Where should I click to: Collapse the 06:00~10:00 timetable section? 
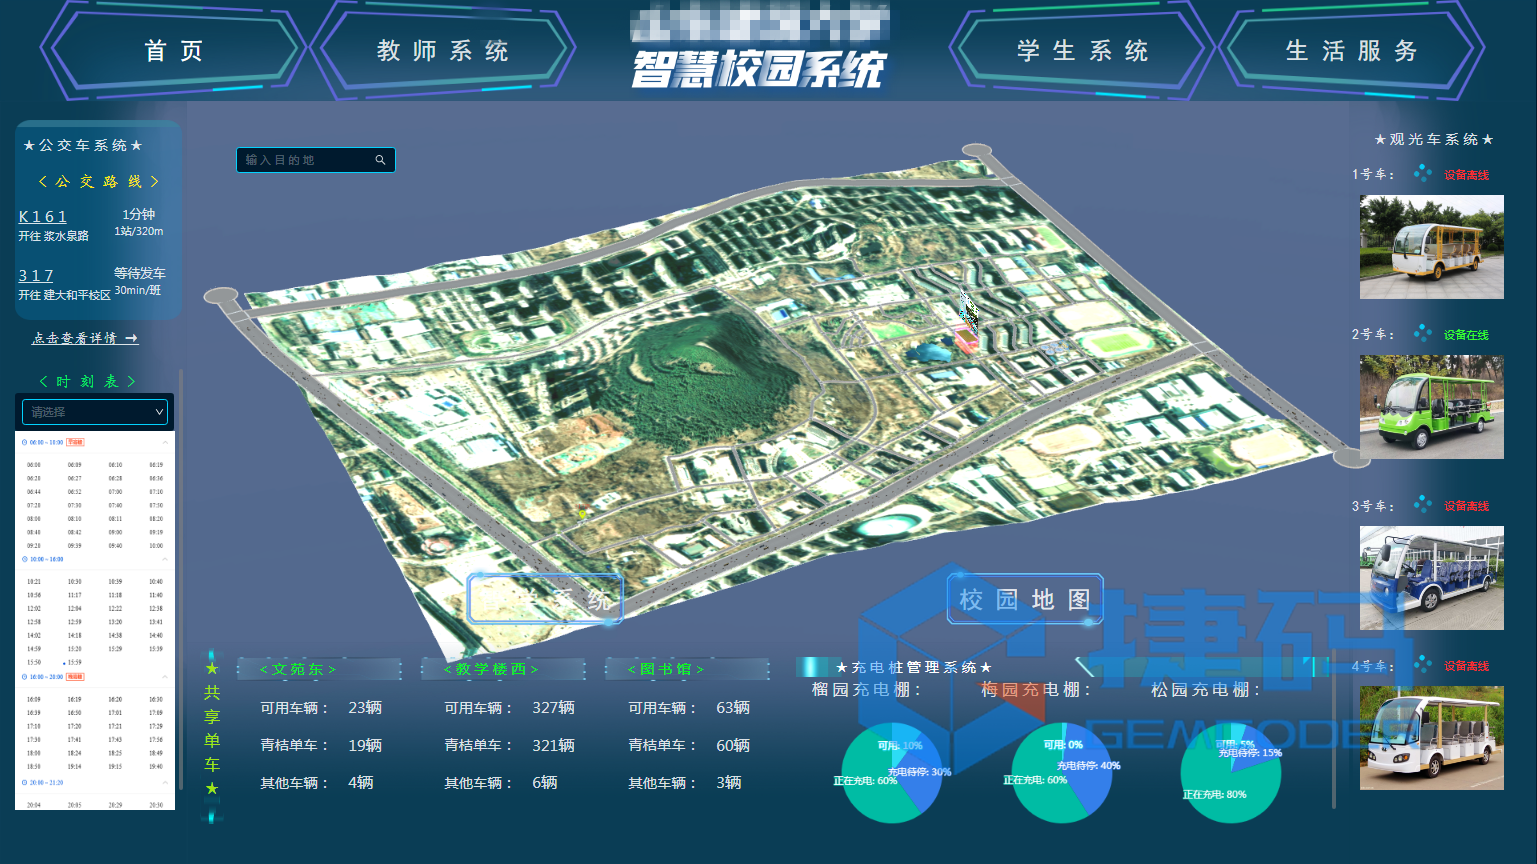pyautogui.click(x=163, y=442)
